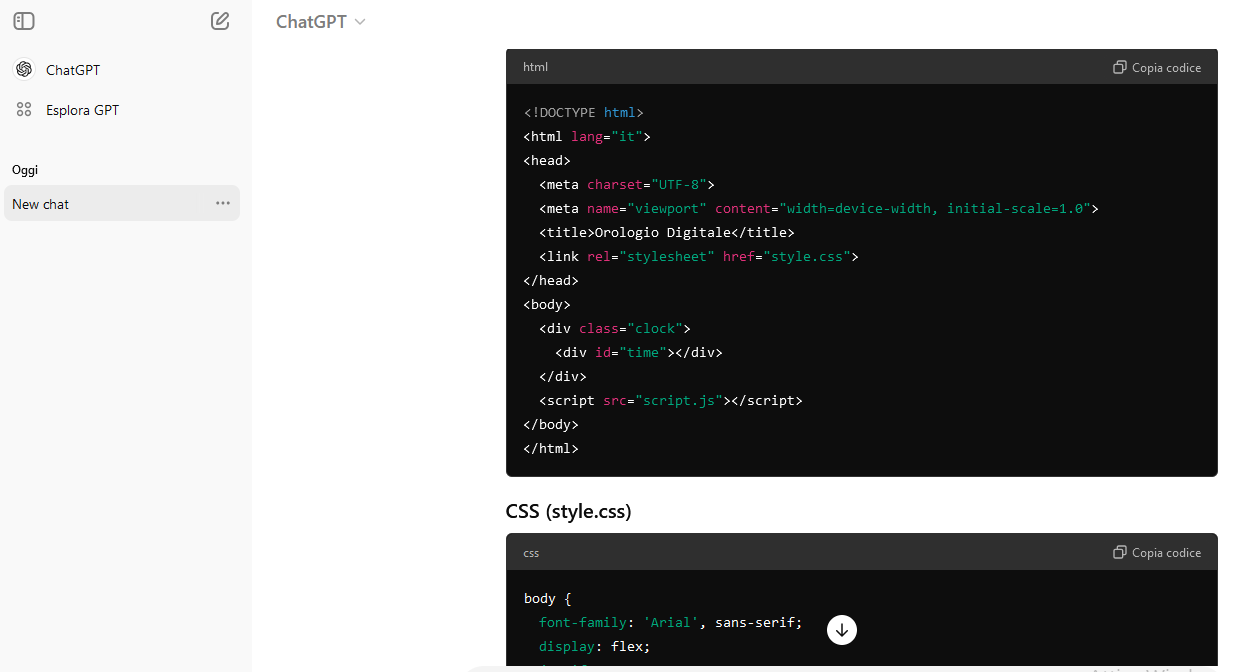The image size is (1240, 672).
Task: Click the Oggi section heading
Action: [25, 170]
